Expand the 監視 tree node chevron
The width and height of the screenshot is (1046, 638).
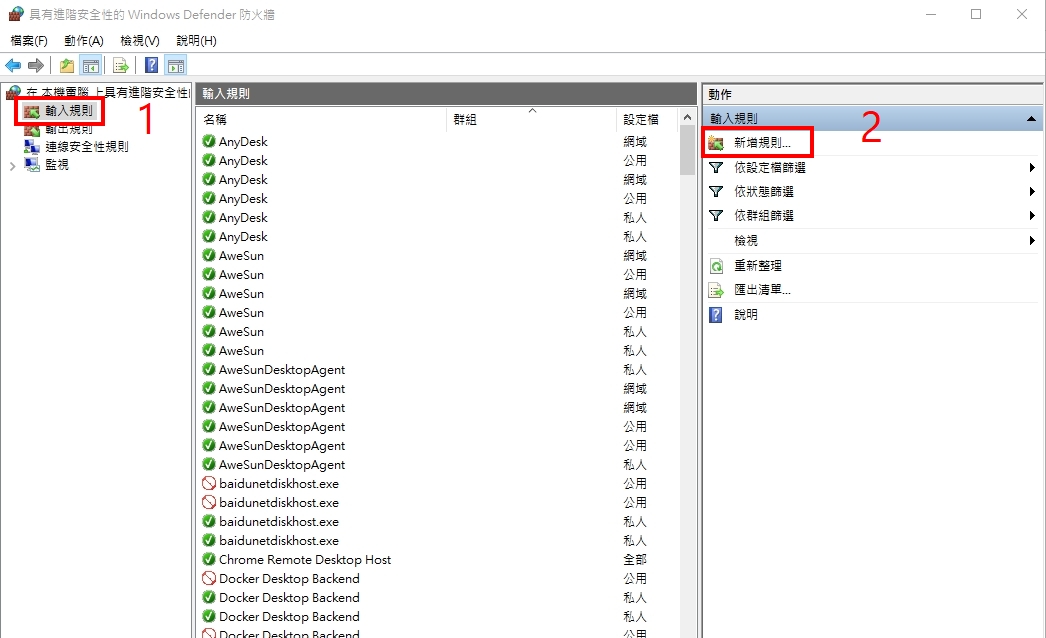pyautogui.click(x=12, y=166)
